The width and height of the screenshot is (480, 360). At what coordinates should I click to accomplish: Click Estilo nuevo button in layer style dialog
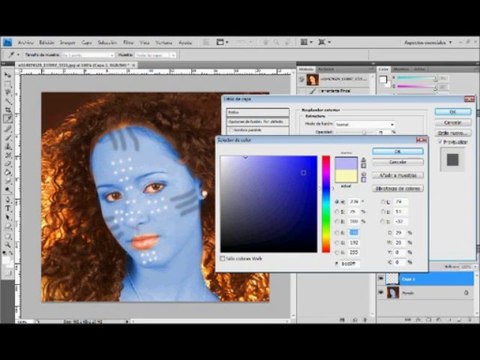(452, 133)
